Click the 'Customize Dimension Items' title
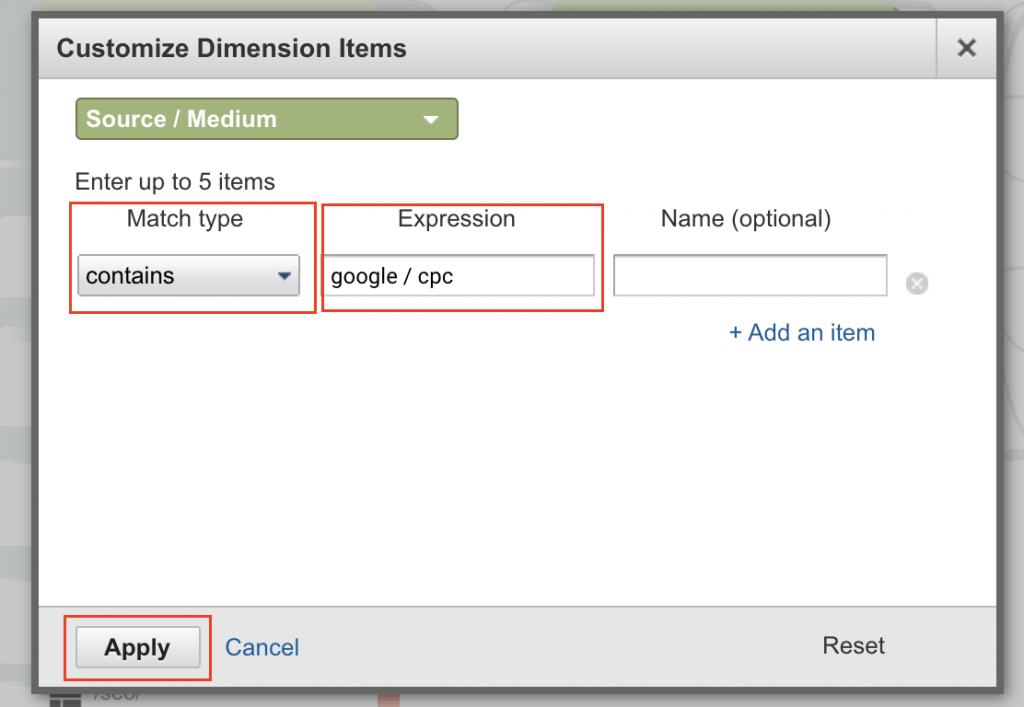Image resolution: width=1024 pixels, height=707 pixels. (232, 48)
